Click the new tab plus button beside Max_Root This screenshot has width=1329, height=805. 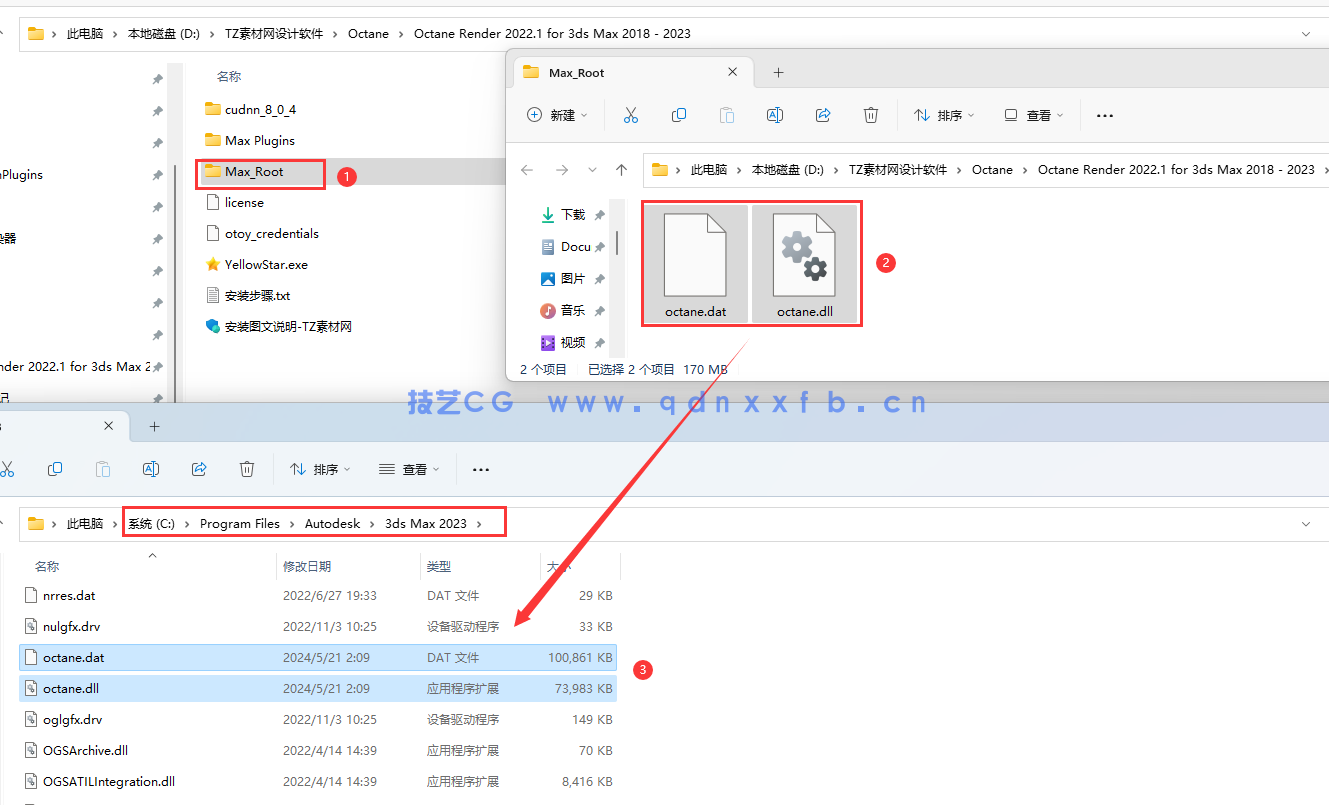778,73
